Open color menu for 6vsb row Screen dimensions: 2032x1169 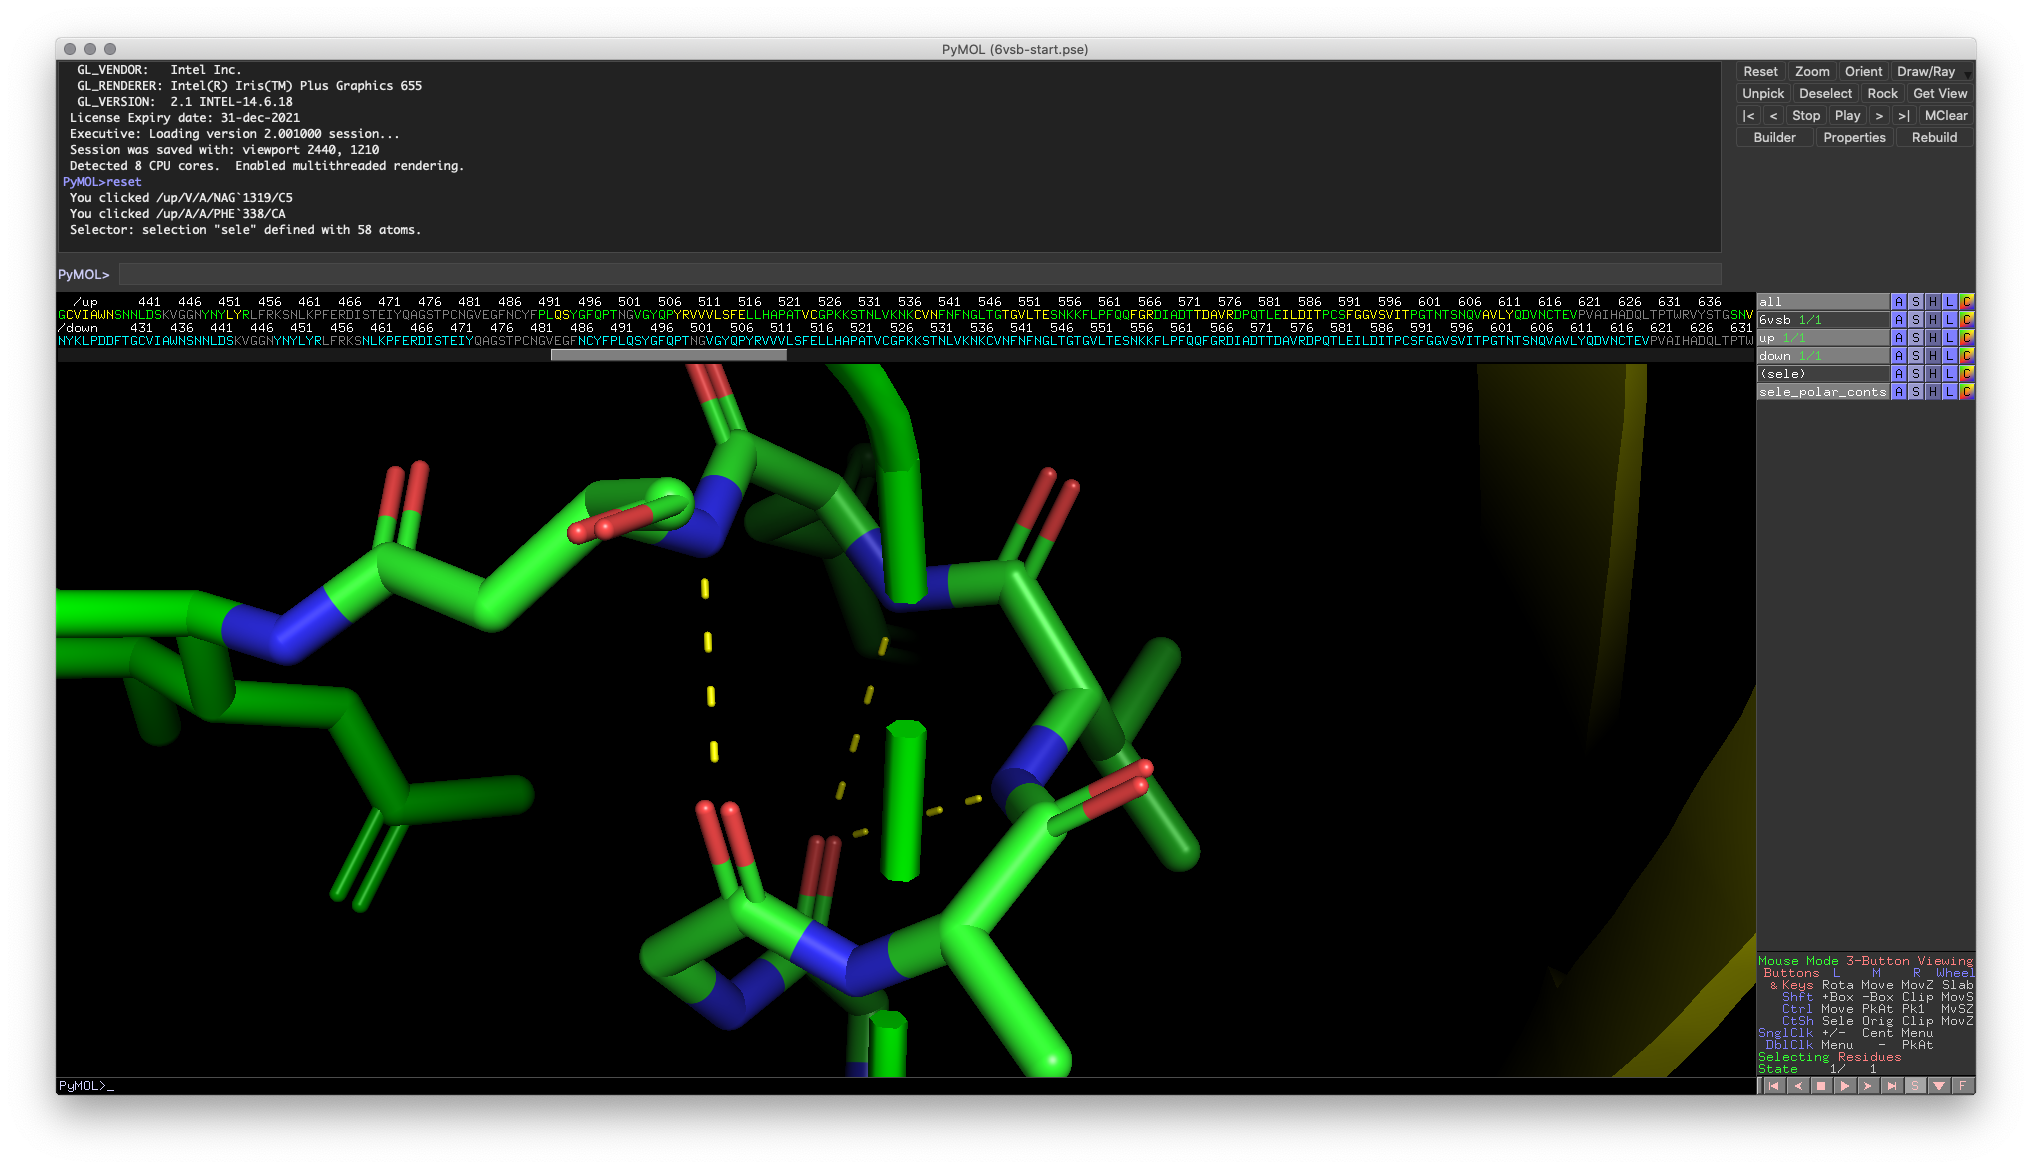pos(1966,320)
